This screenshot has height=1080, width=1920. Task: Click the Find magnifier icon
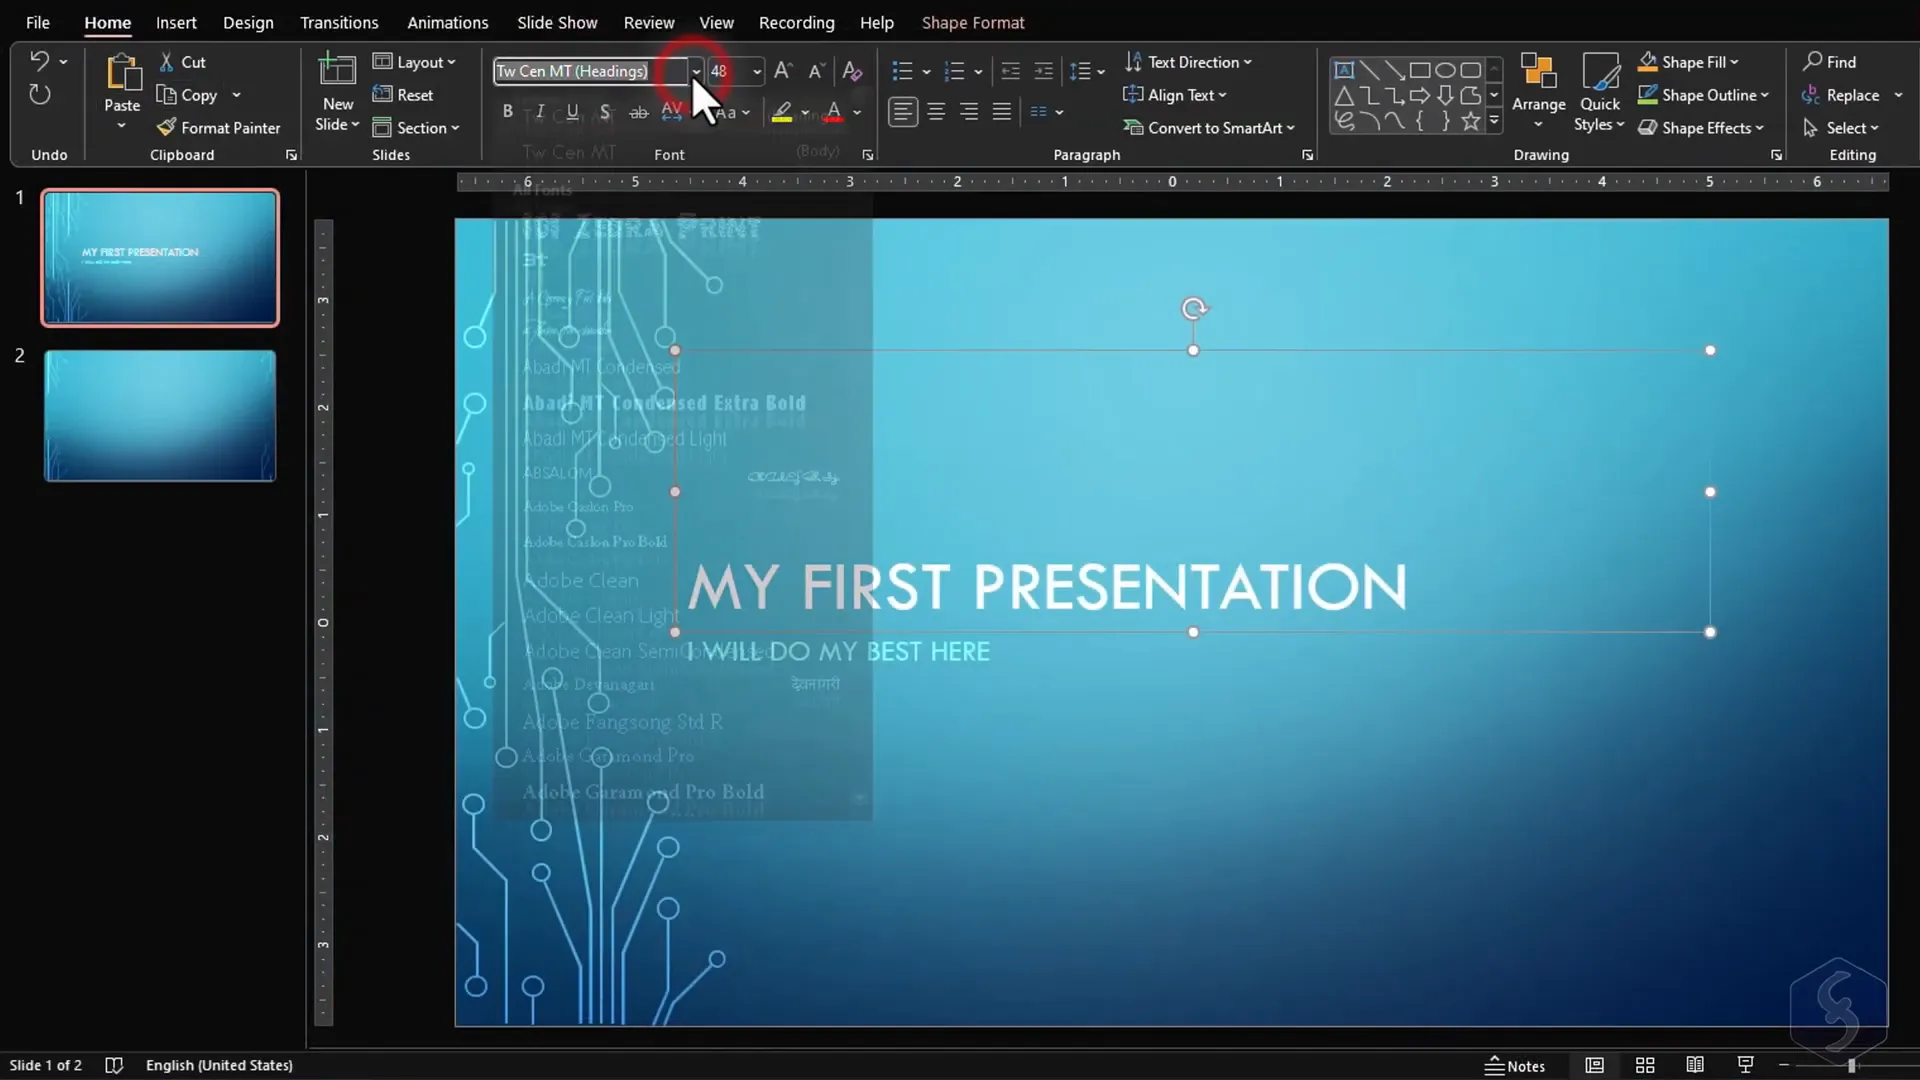(x=1812, y=61)
